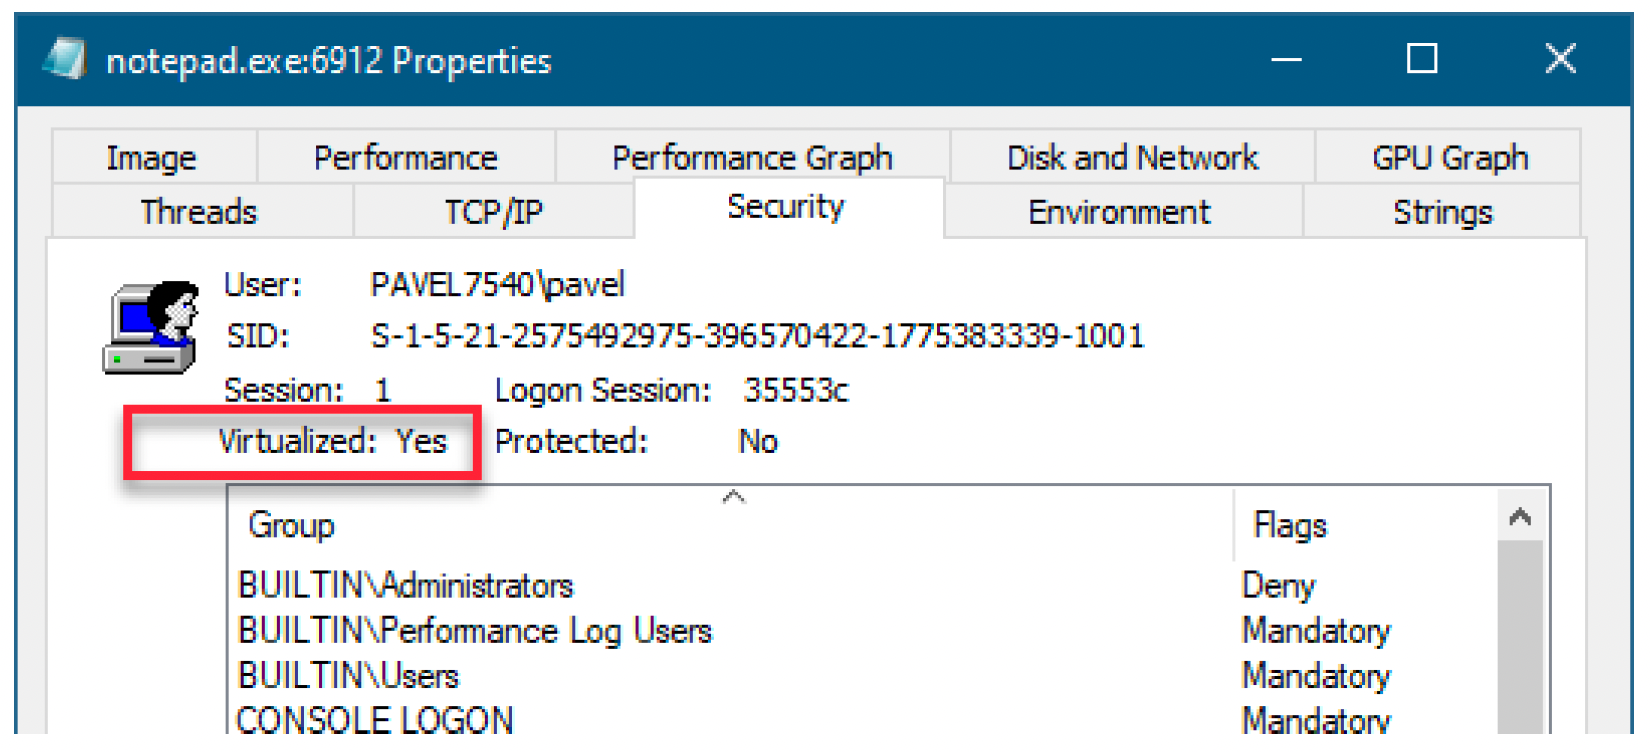Click the Logon Session value 35553c
1650x752 pixels.
click(796, 390)
